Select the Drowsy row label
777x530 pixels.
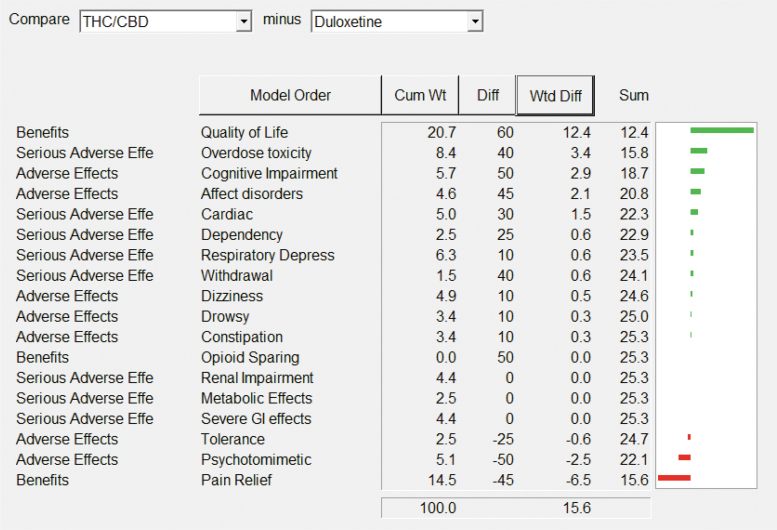tap(225, 316)
